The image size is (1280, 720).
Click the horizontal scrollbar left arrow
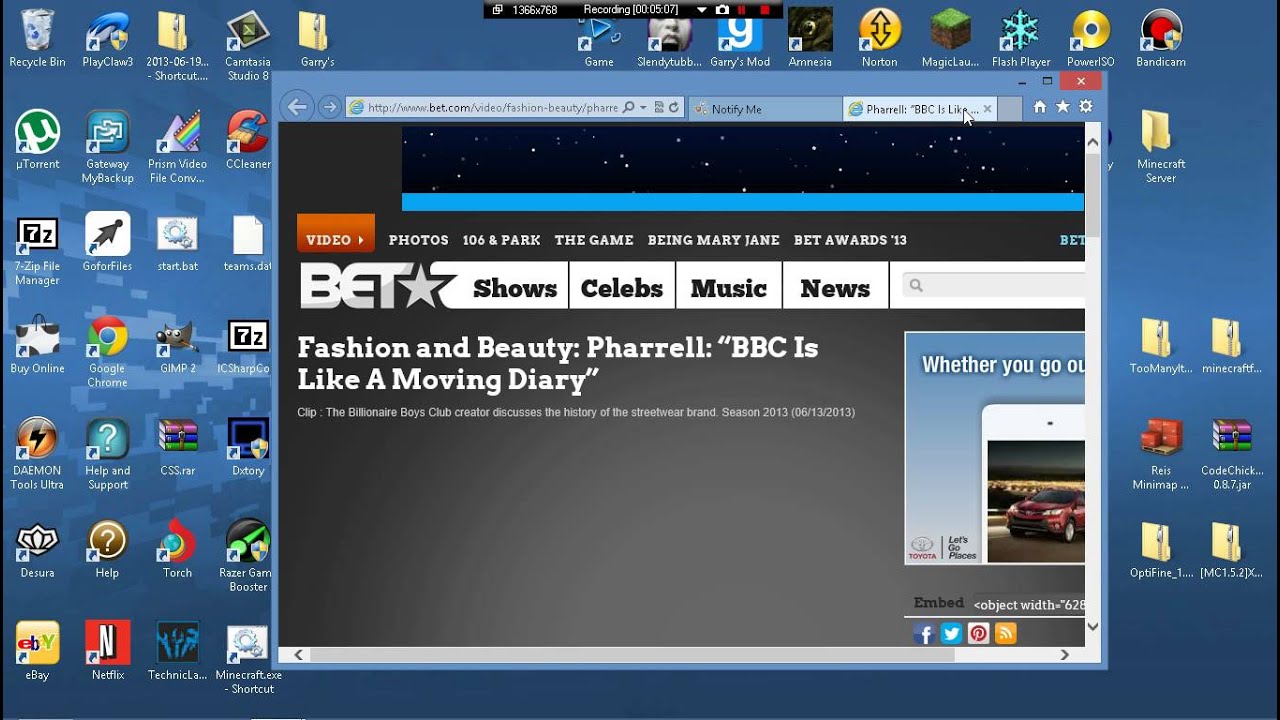[298, 654]
